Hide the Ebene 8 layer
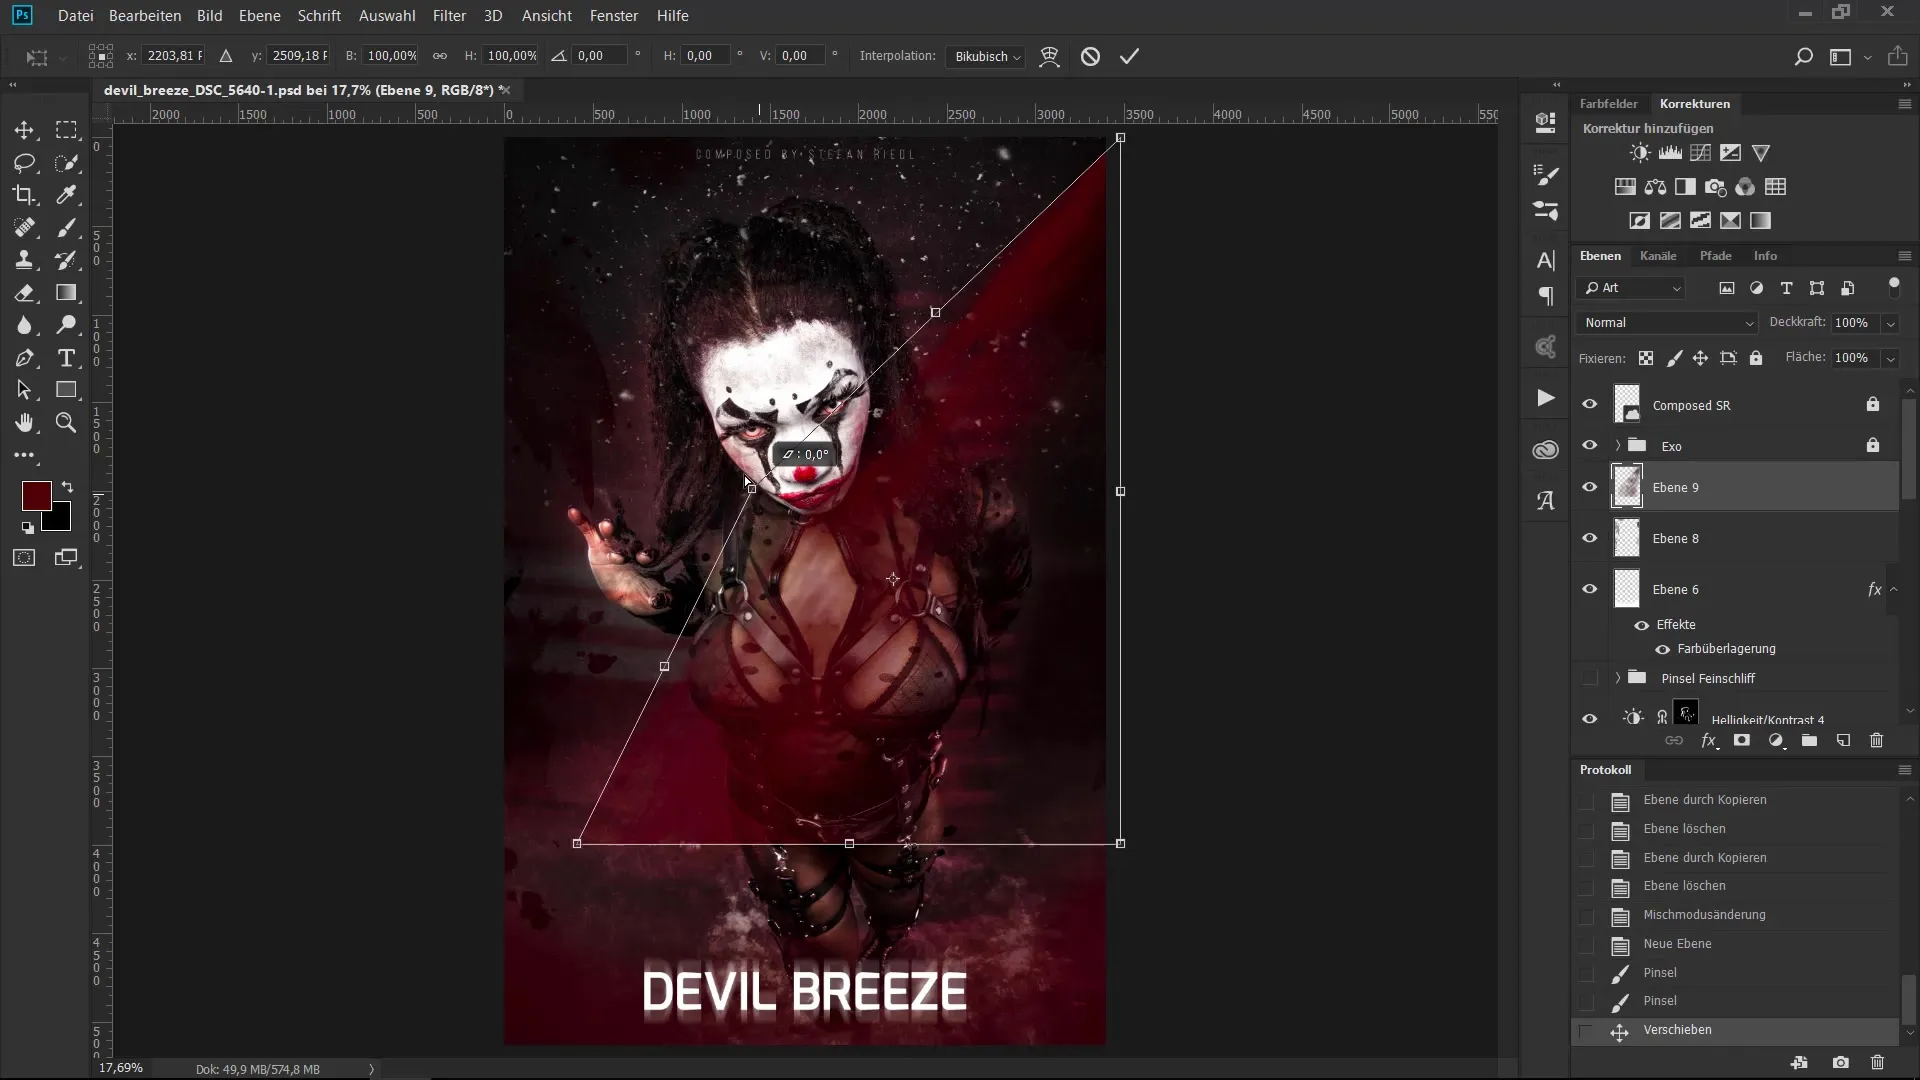 coord(1590,538)
